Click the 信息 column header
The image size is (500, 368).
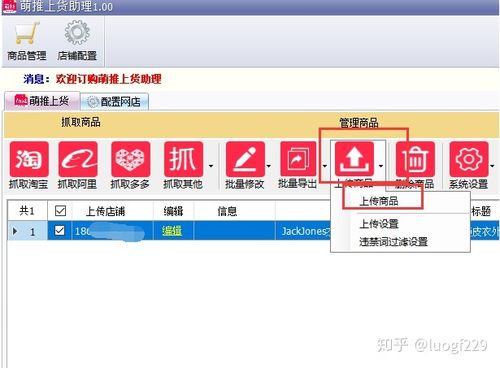click(x=227, y=211)
